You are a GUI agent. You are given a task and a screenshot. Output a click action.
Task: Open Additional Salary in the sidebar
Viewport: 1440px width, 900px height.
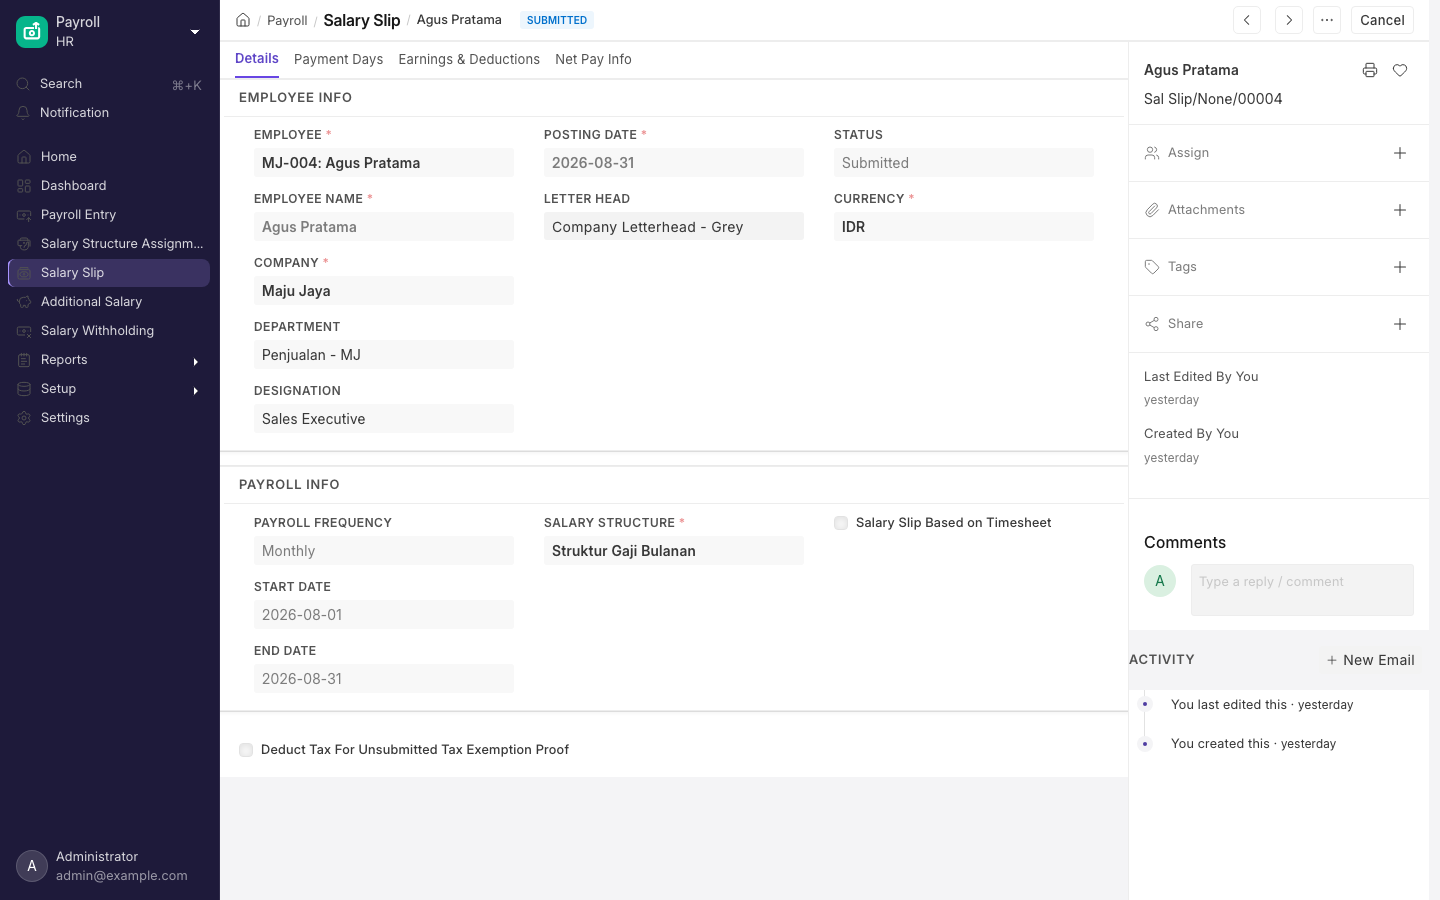[110, 302]
